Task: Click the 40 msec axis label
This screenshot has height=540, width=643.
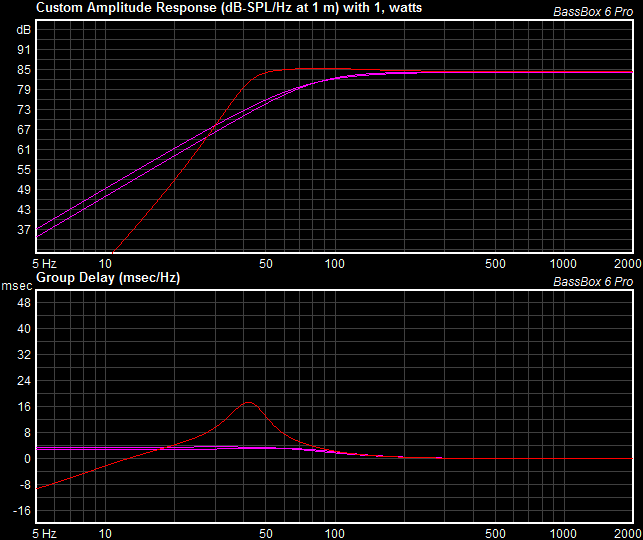Action: pyautogui.click(x=24, y=329)
